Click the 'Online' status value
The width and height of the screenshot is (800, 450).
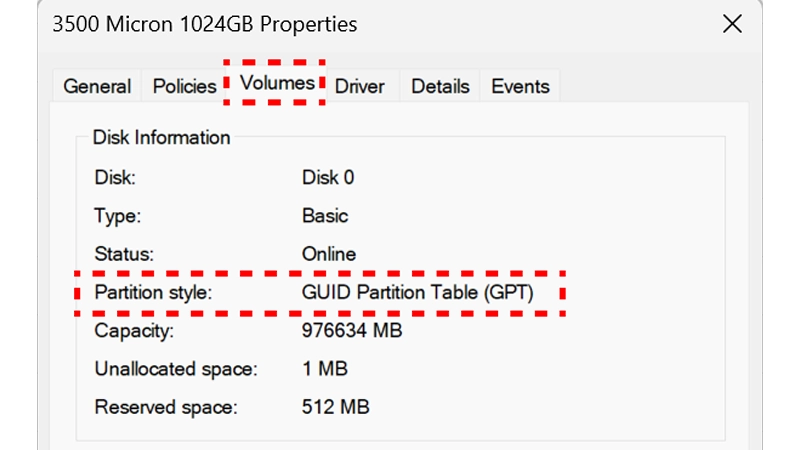[329, 254]
